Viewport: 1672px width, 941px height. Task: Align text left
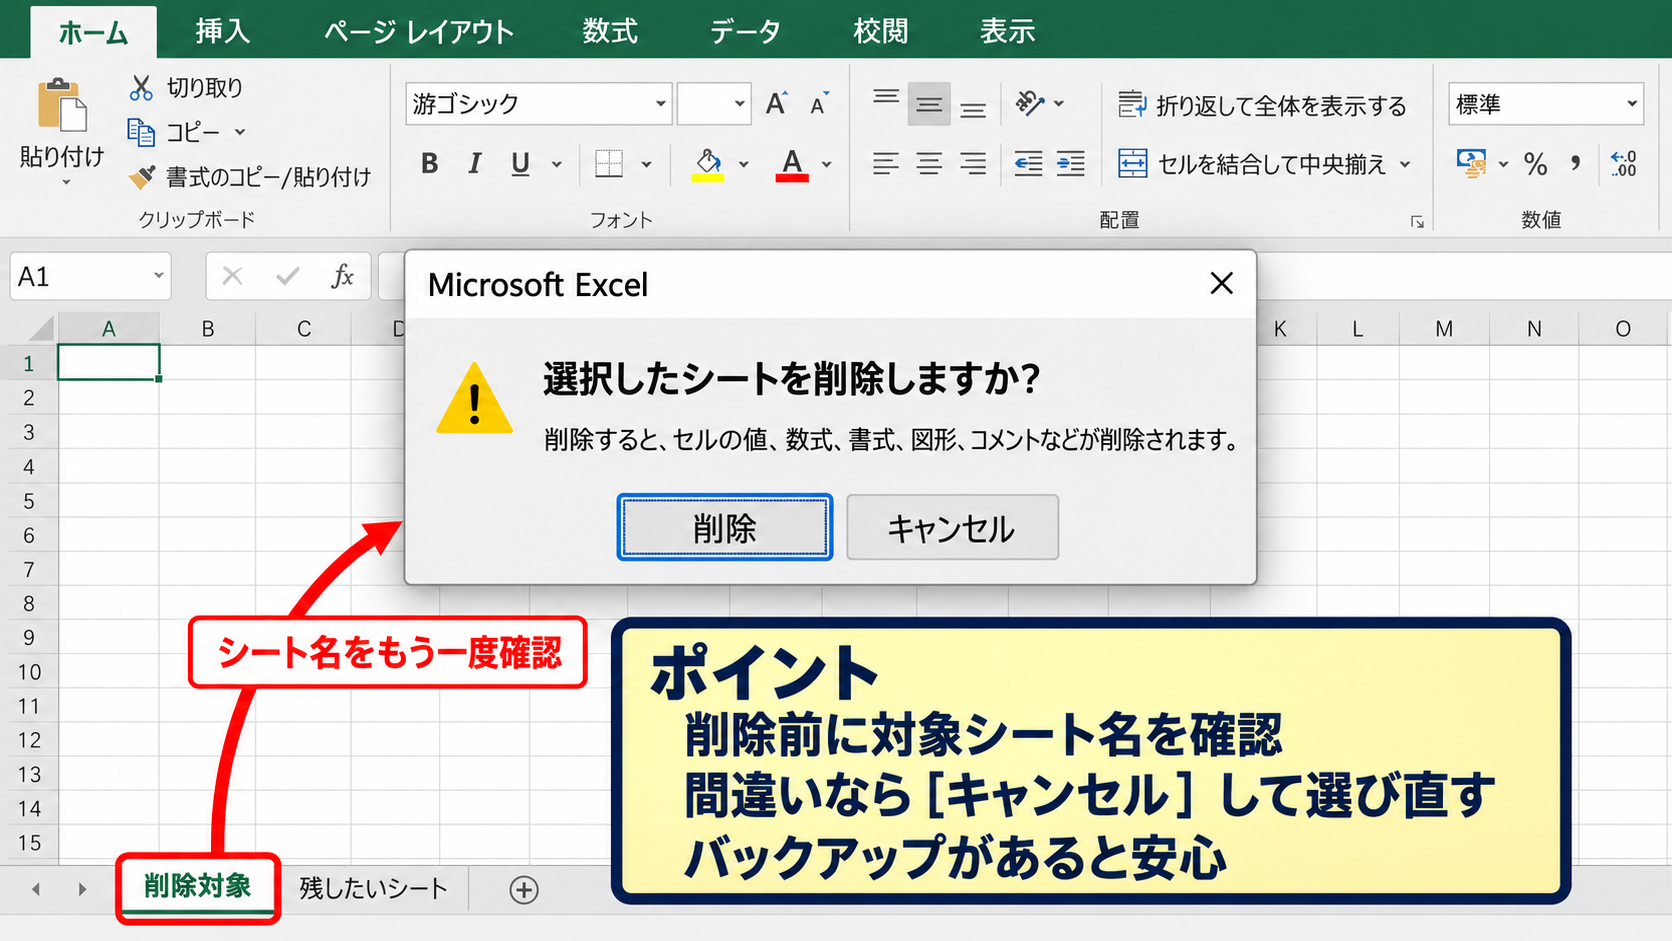pos(885,163)
